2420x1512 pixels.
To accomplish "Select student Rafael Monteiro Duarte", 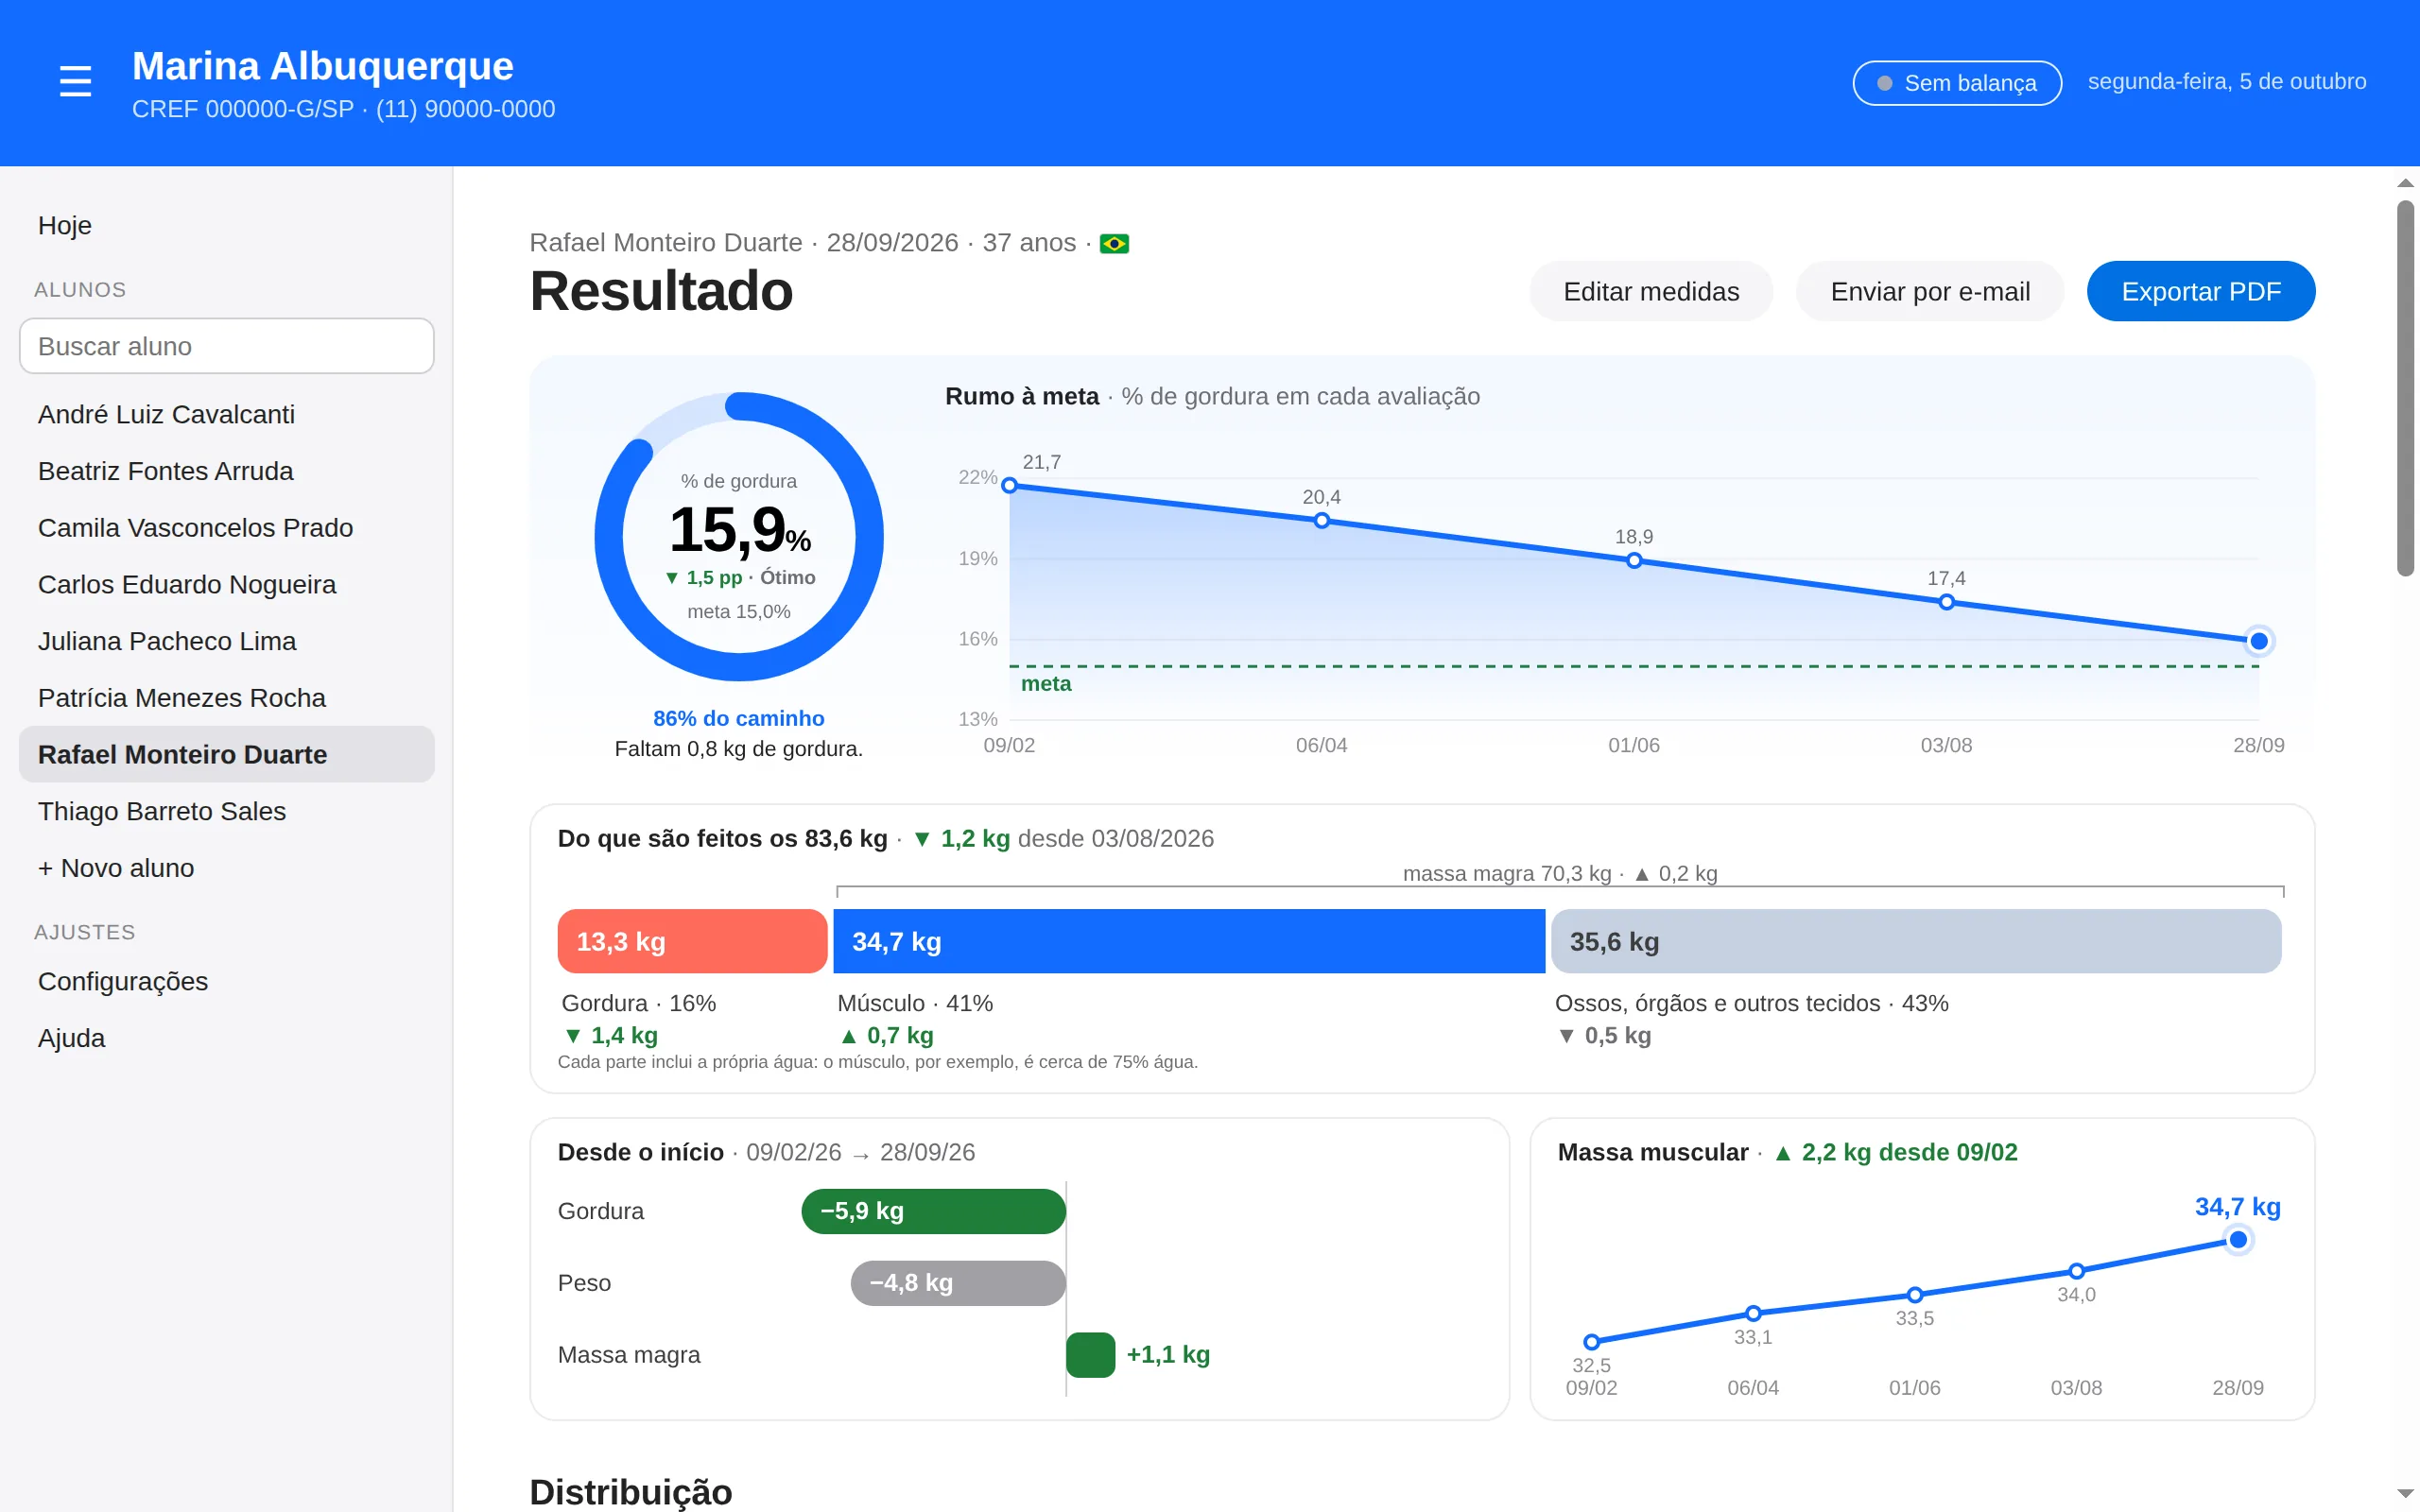I will click(226, 754).
